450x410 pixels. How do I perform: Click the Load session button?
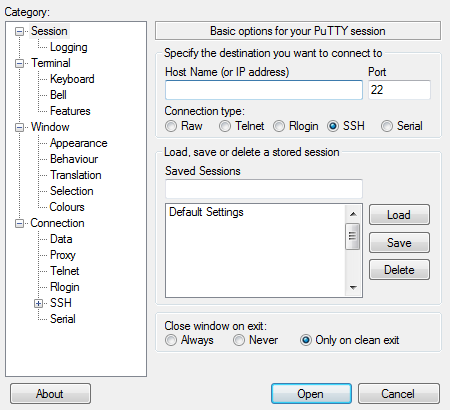[x=399, y=215]
